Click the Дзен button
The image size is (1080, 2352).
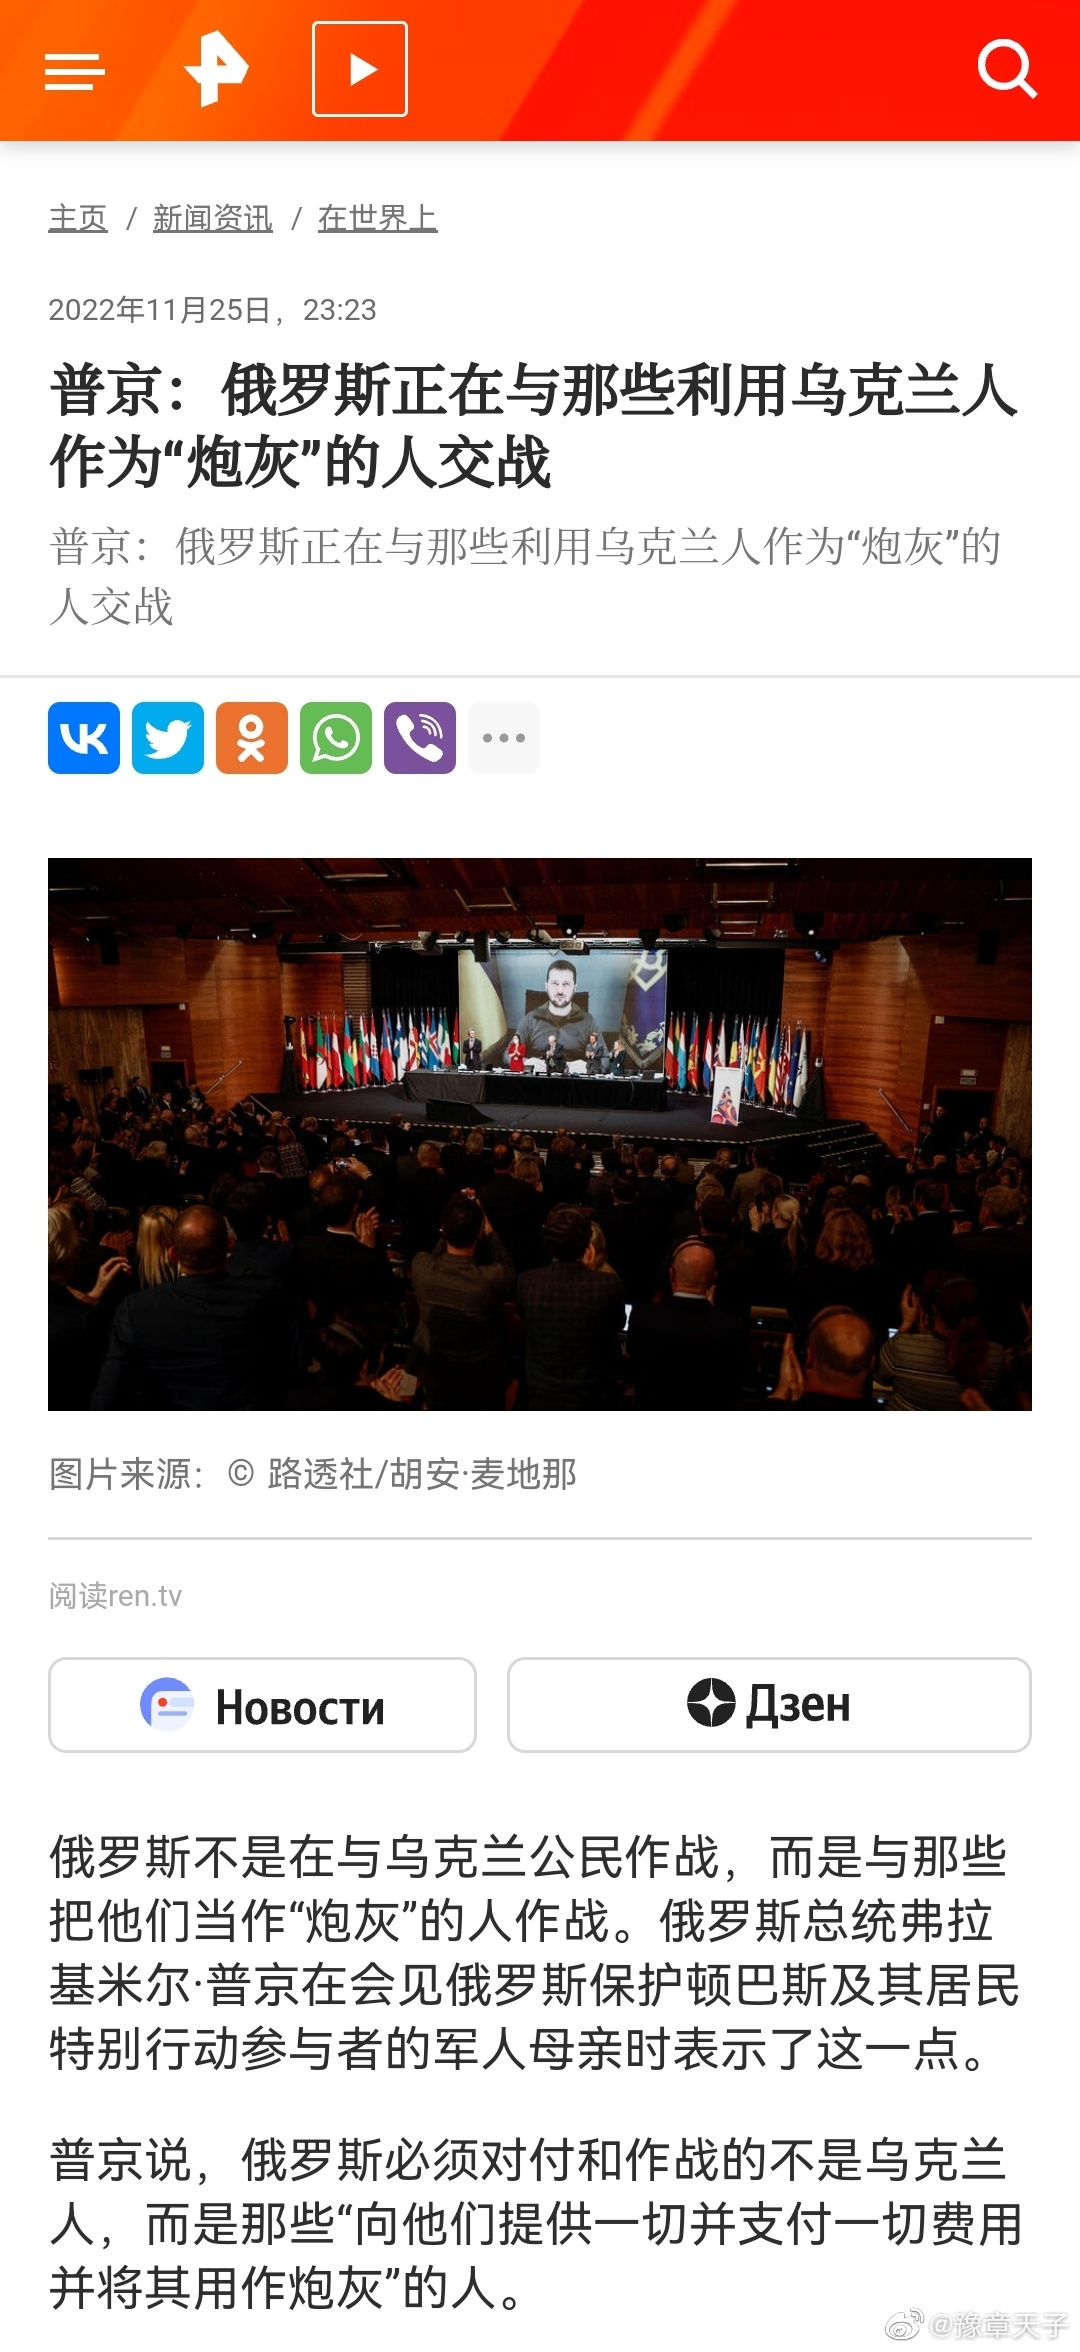tap(769, 1705)
